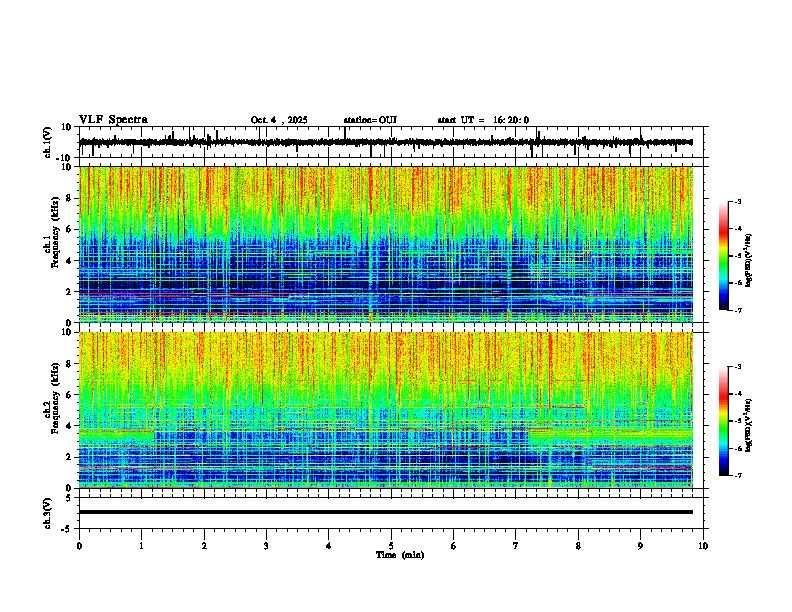Click the ch.1 spectrogram color bar
792x612 pixels.
point(724,256)
